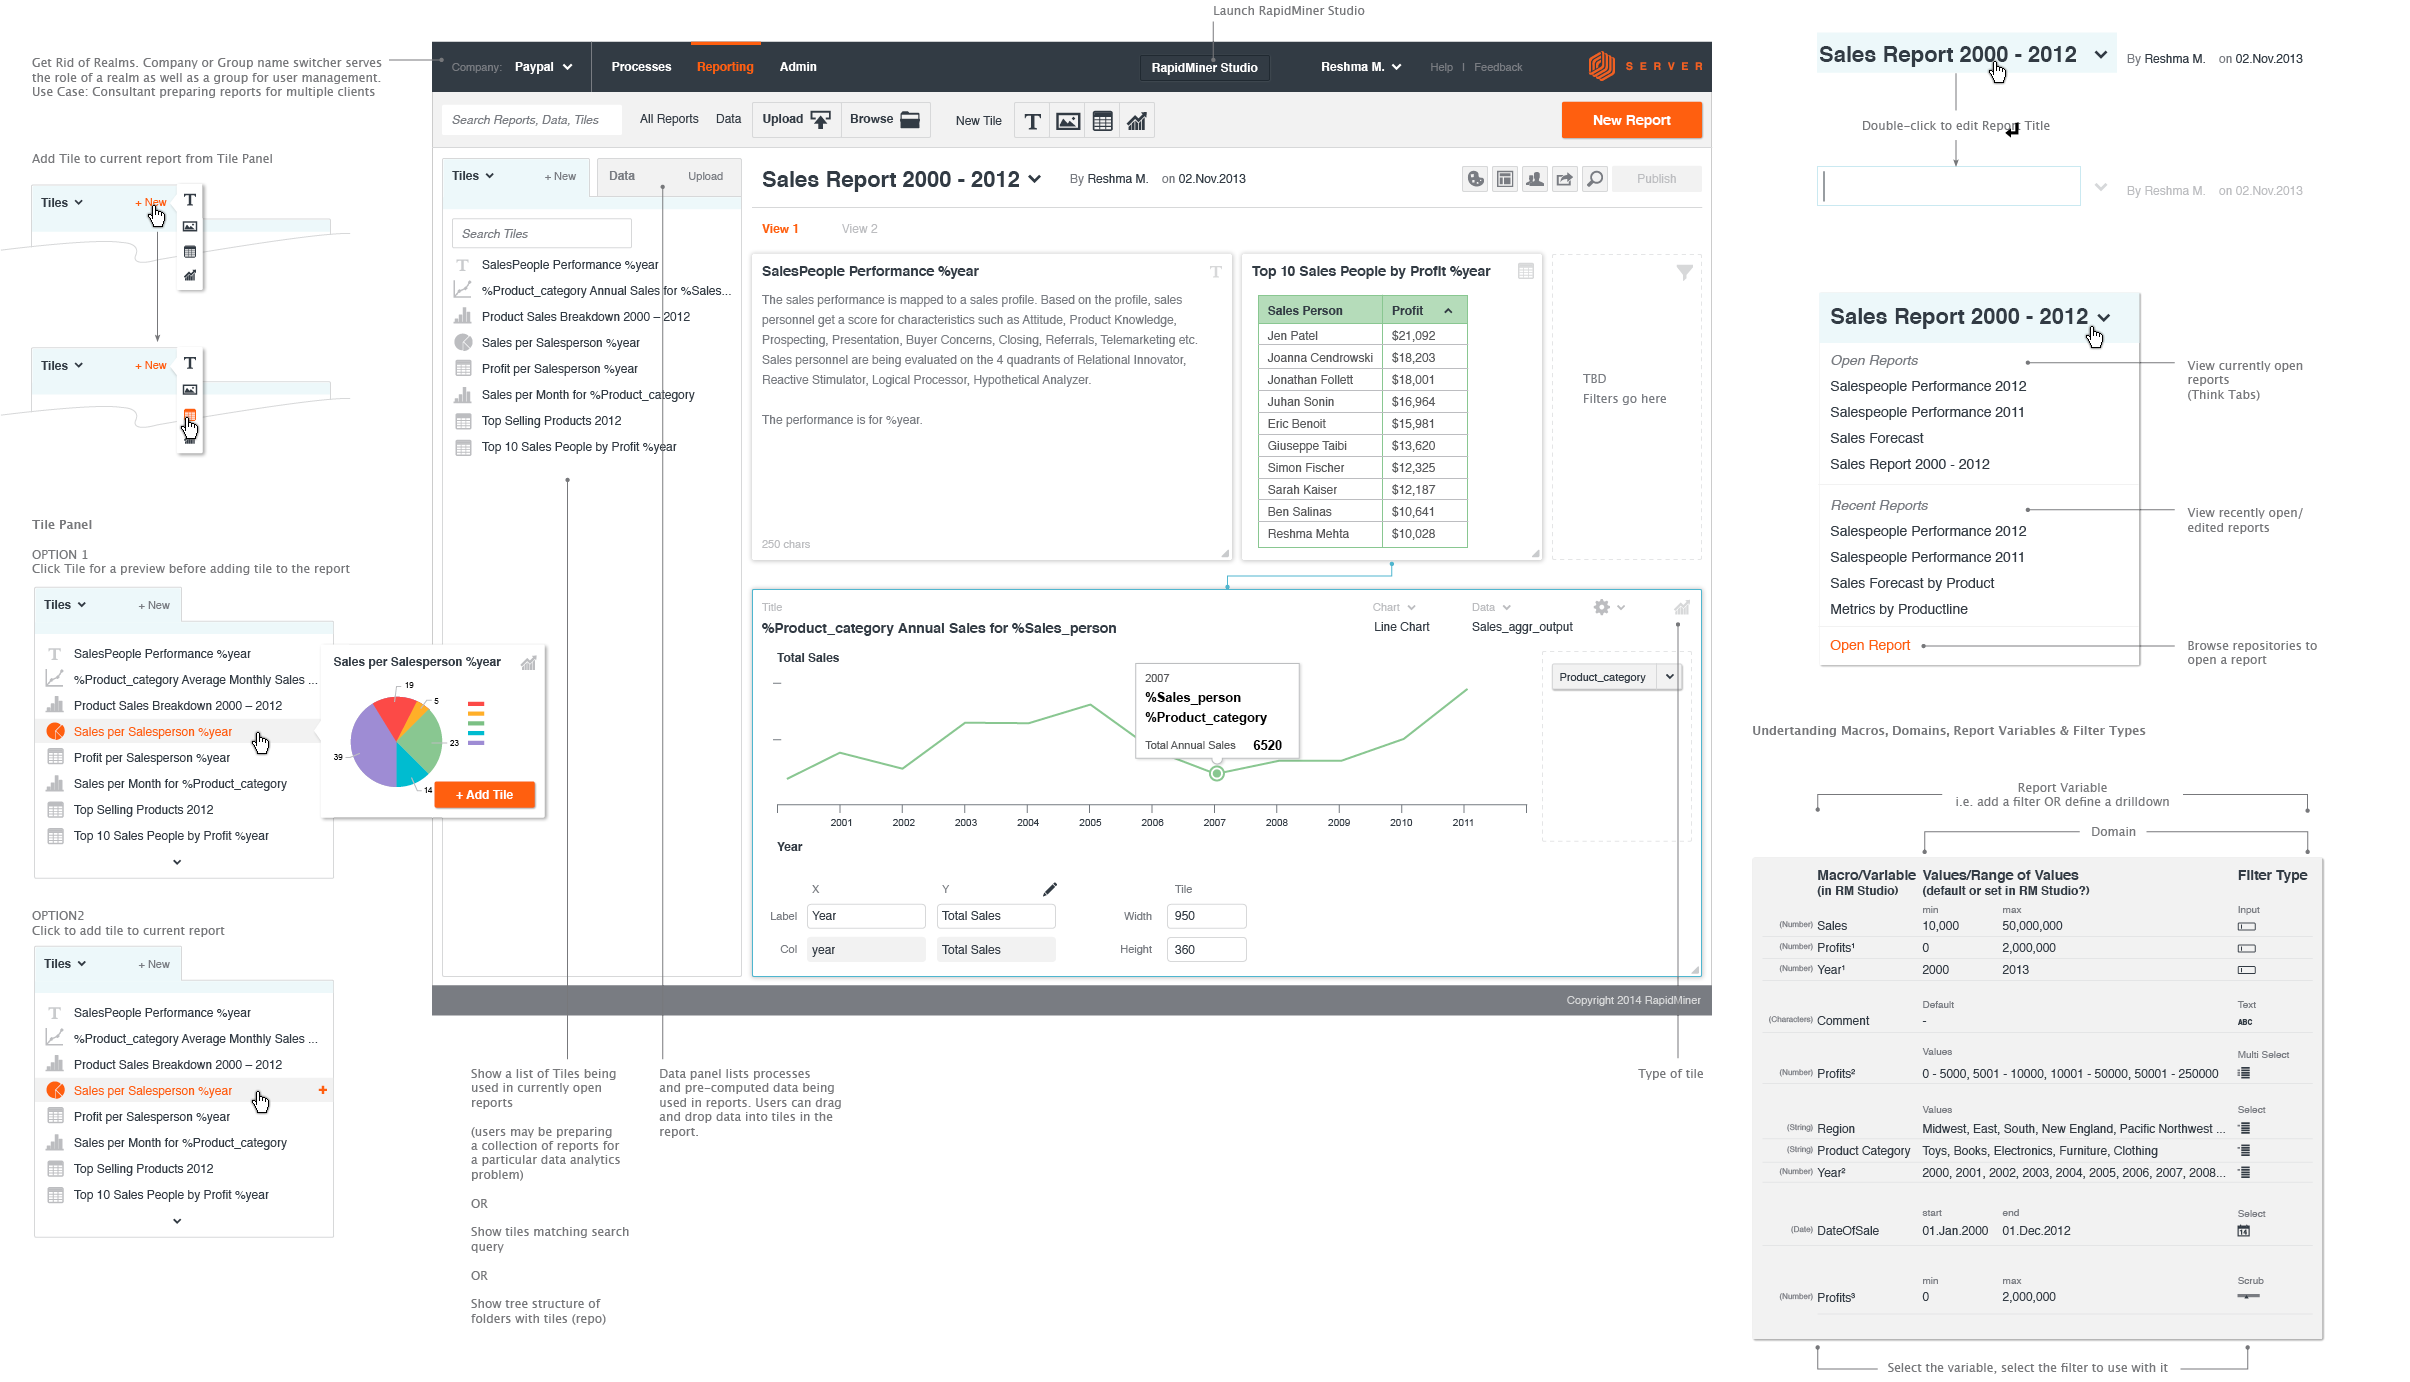Screen dimensions: 2410x1382
Task: Click the Help link in top bar
Action: [1441, 67]
